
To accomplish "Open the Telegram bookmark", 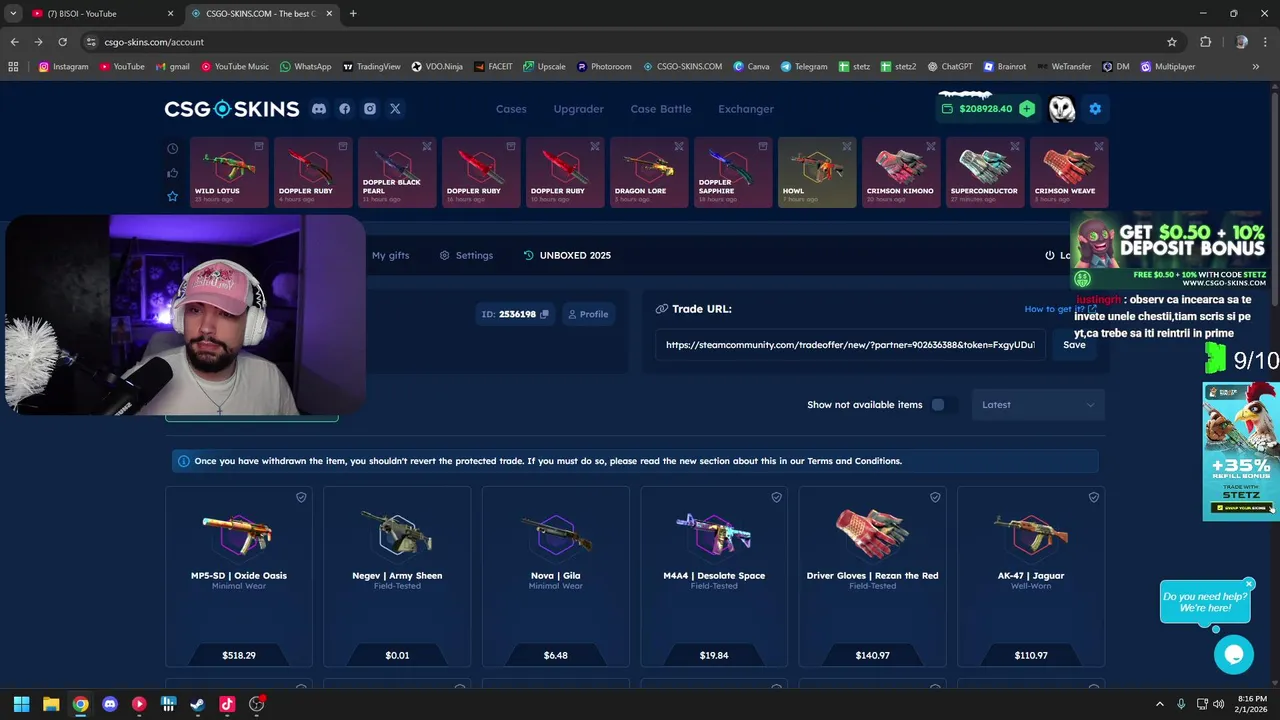I will (803, 67).
